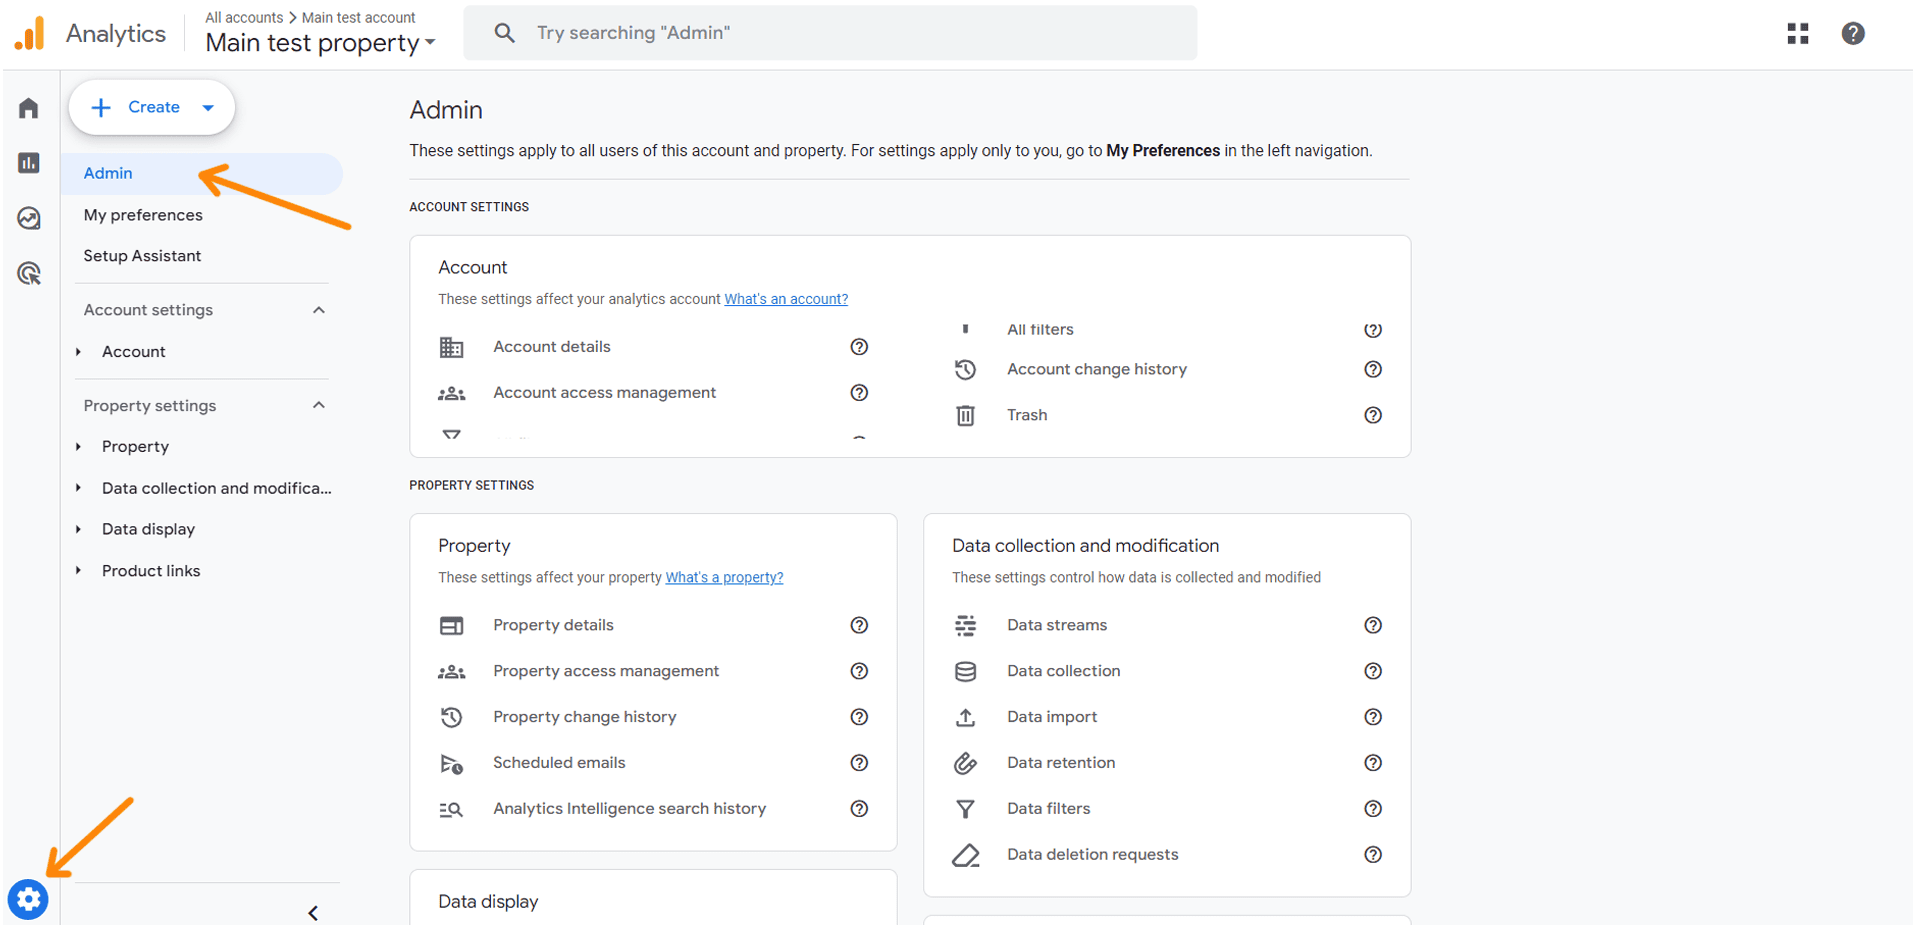Image resolution: width=1913 pixels, height=925 pixels.
Task: Open Property details row
Action: 653,625
